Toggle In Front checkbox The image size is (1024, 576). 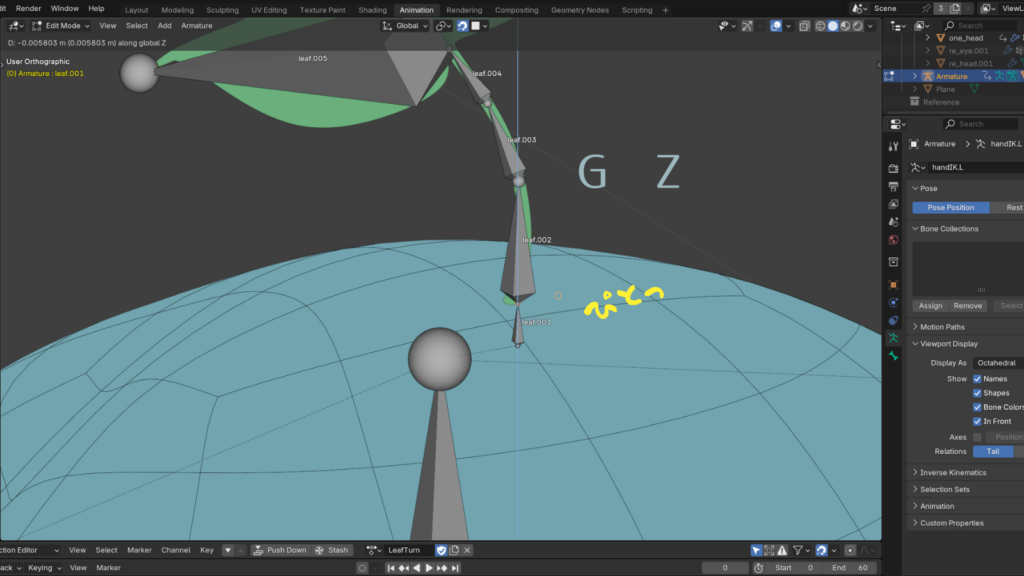[977, 422]
